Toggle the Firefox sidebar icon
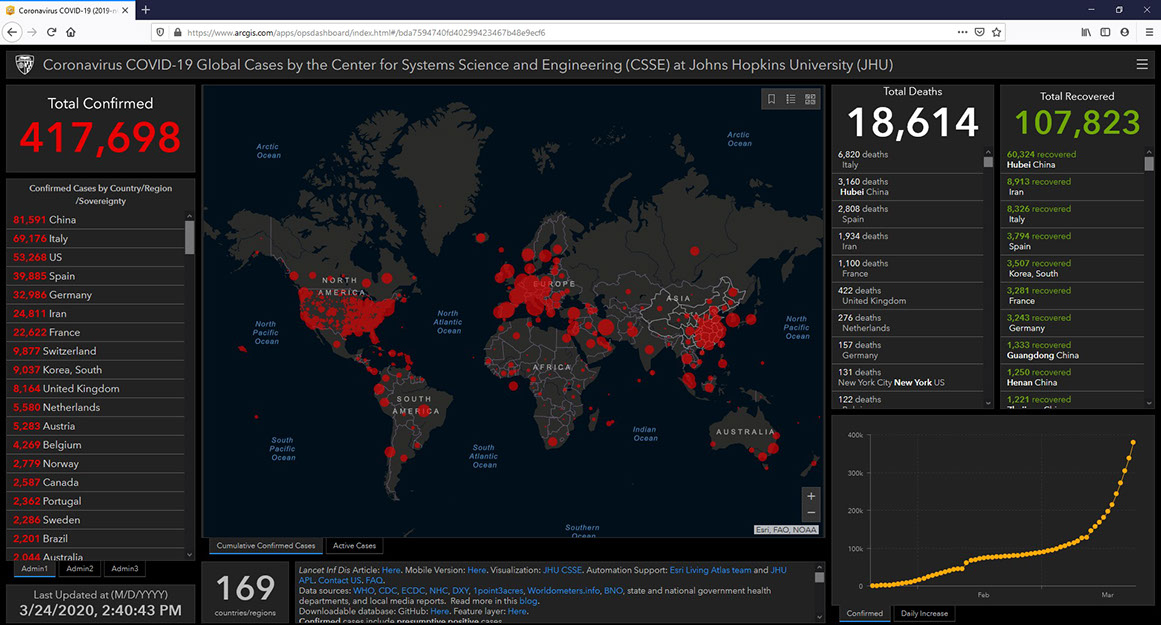The width and height of the screenshot is (1161, 625). [x=1105, y=32]
